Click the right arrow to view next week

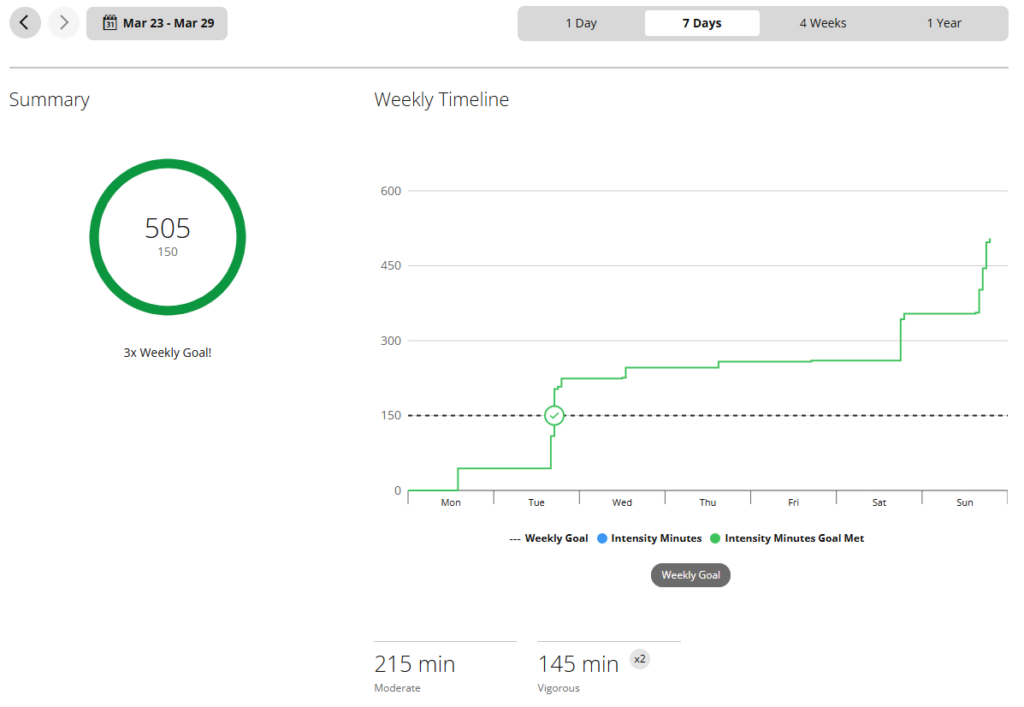pos(63,22)
